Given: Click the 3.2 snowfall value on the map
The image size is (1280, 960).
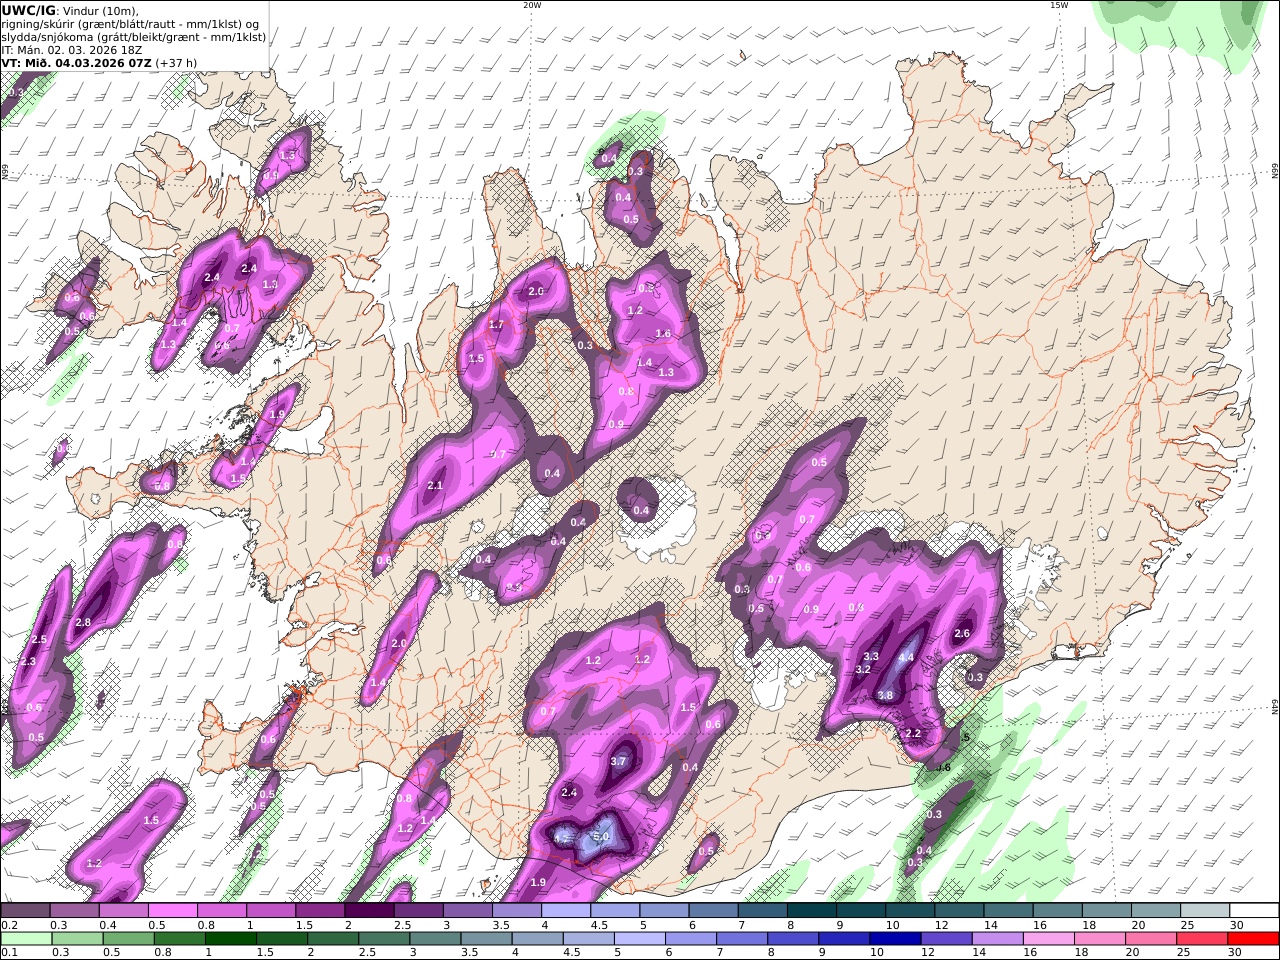Looking at the screenshot, I should [x=864, y=670].
